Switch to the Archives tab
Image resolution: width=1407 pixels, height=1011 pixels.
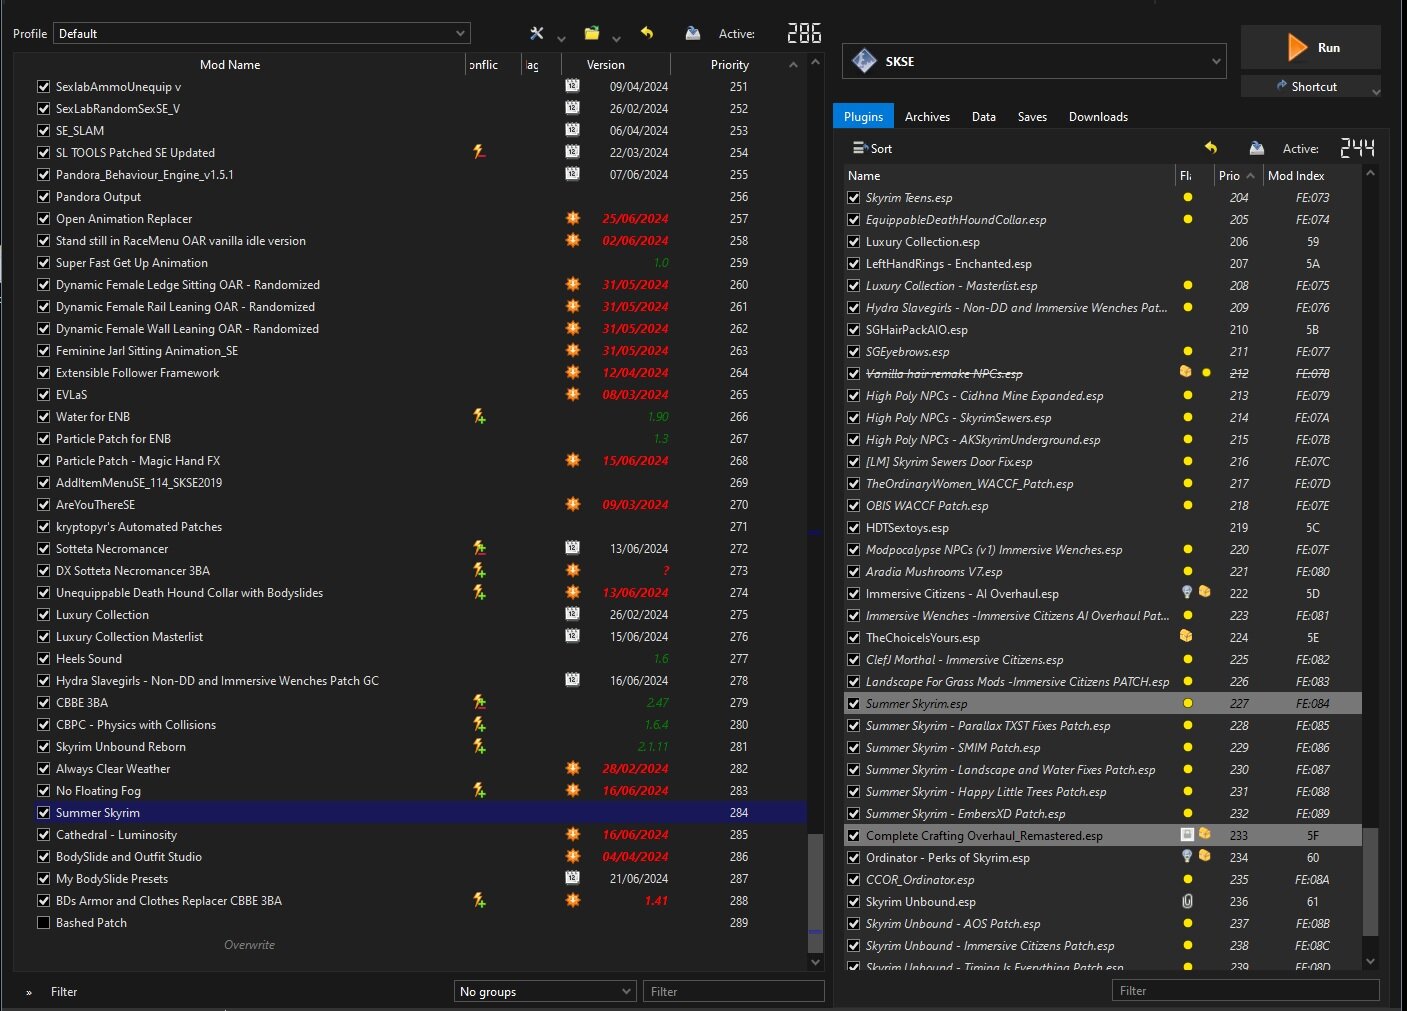(926, 116)
